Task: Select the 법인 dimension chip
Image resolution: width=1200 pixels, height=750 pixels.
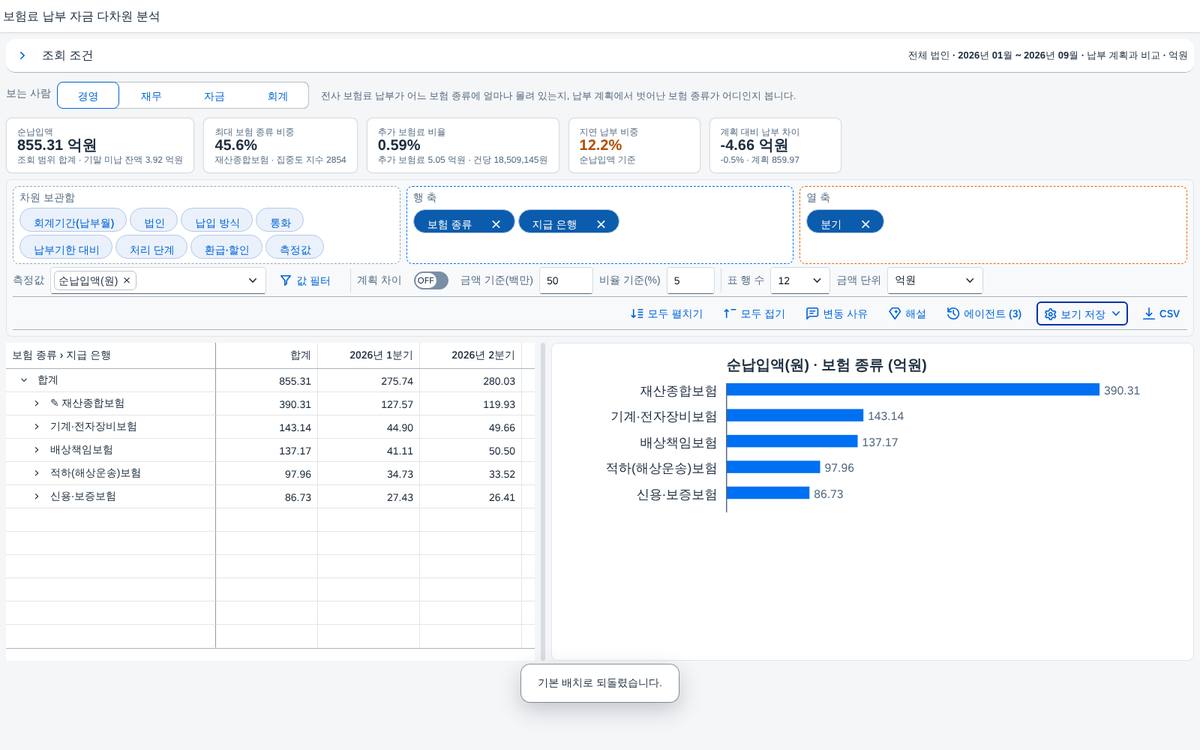Action: [x=154, y=221]
